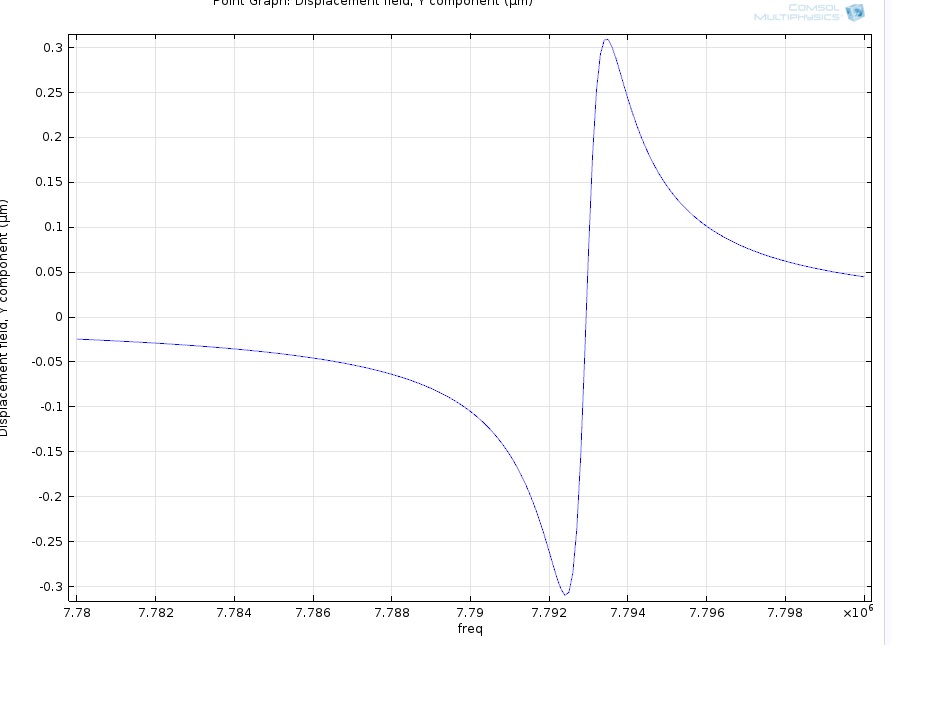The width and height of the screenshot is (944, 716).
Task: Click the vertical Displacement field y-axis label
Action: (x=4, y=318)
